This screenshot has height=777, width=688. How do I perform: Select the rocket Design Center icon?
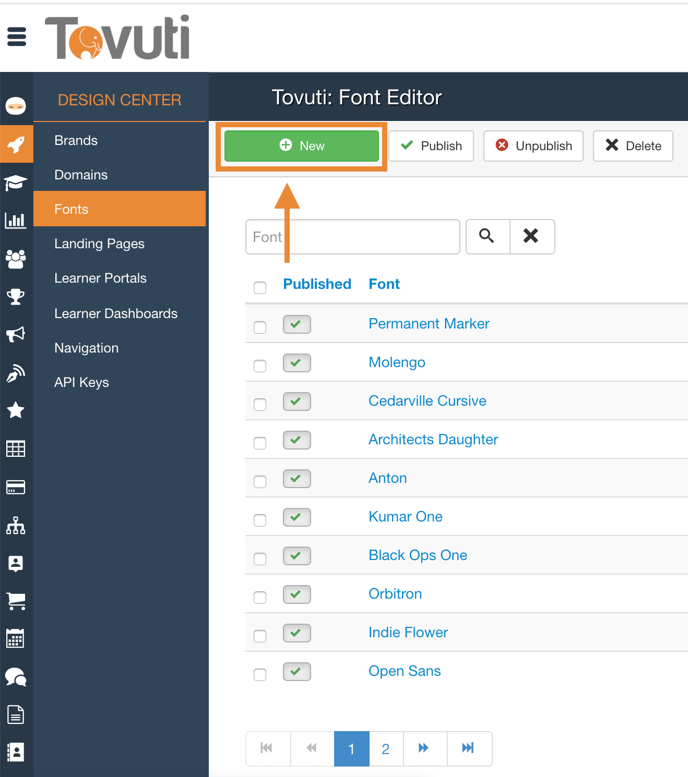click(x=16, y=144)
